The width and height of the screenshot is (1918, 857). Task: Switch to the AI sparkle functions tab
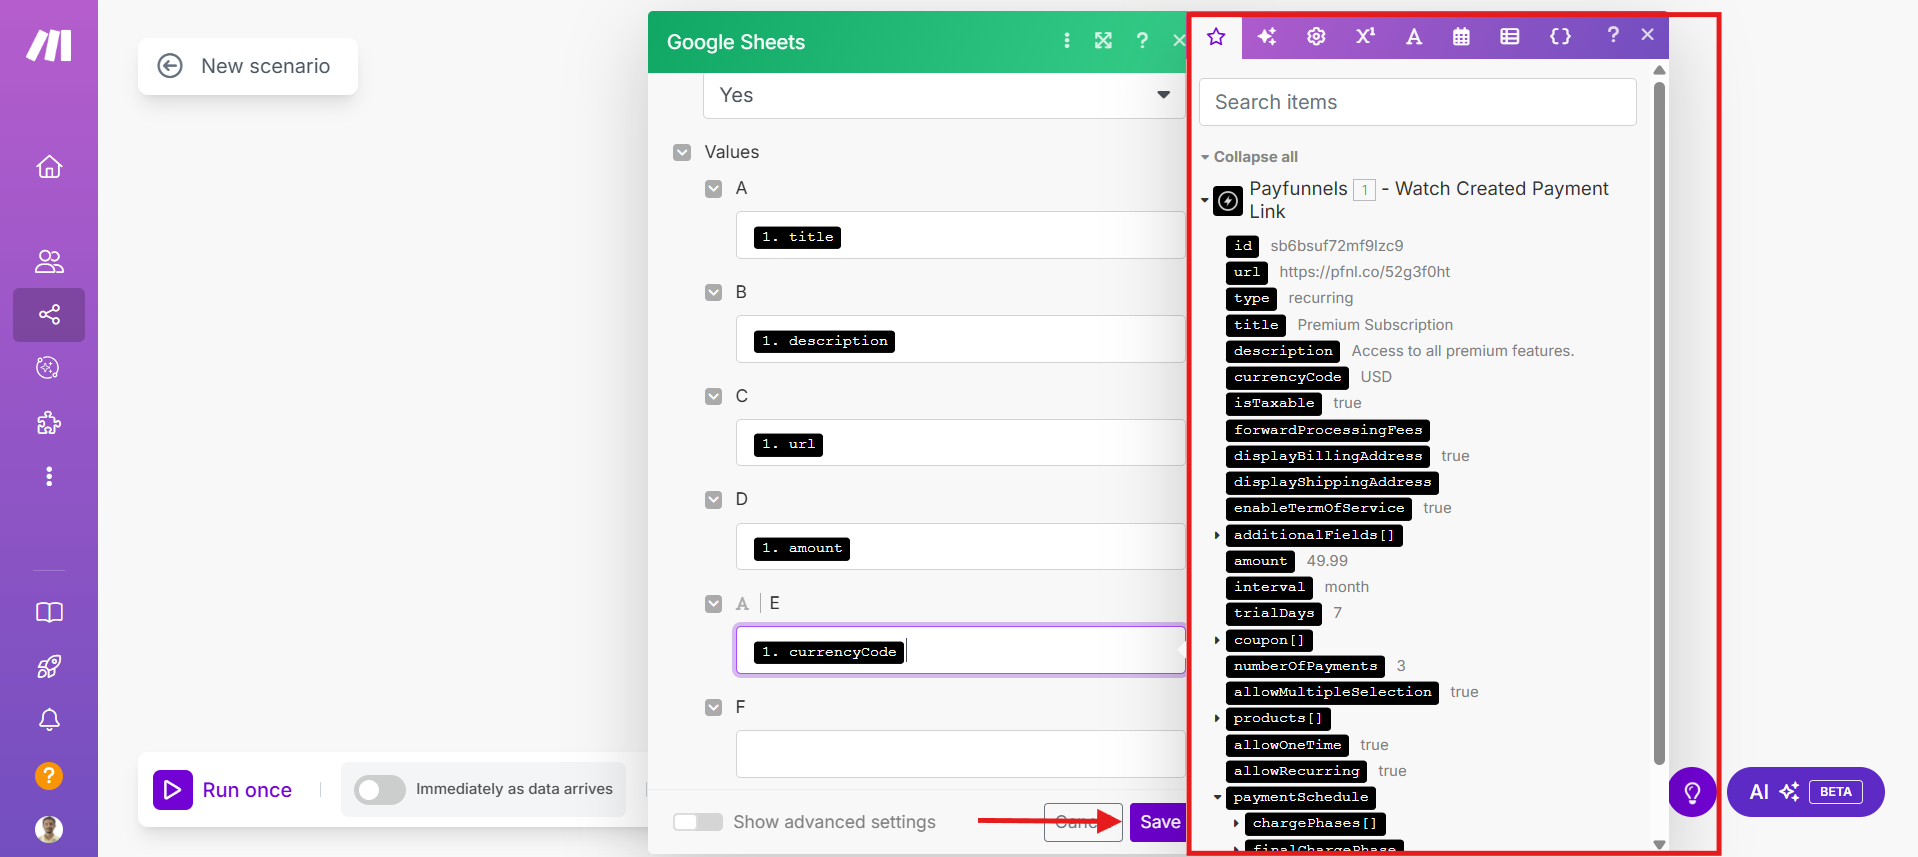coord(1266,37)
